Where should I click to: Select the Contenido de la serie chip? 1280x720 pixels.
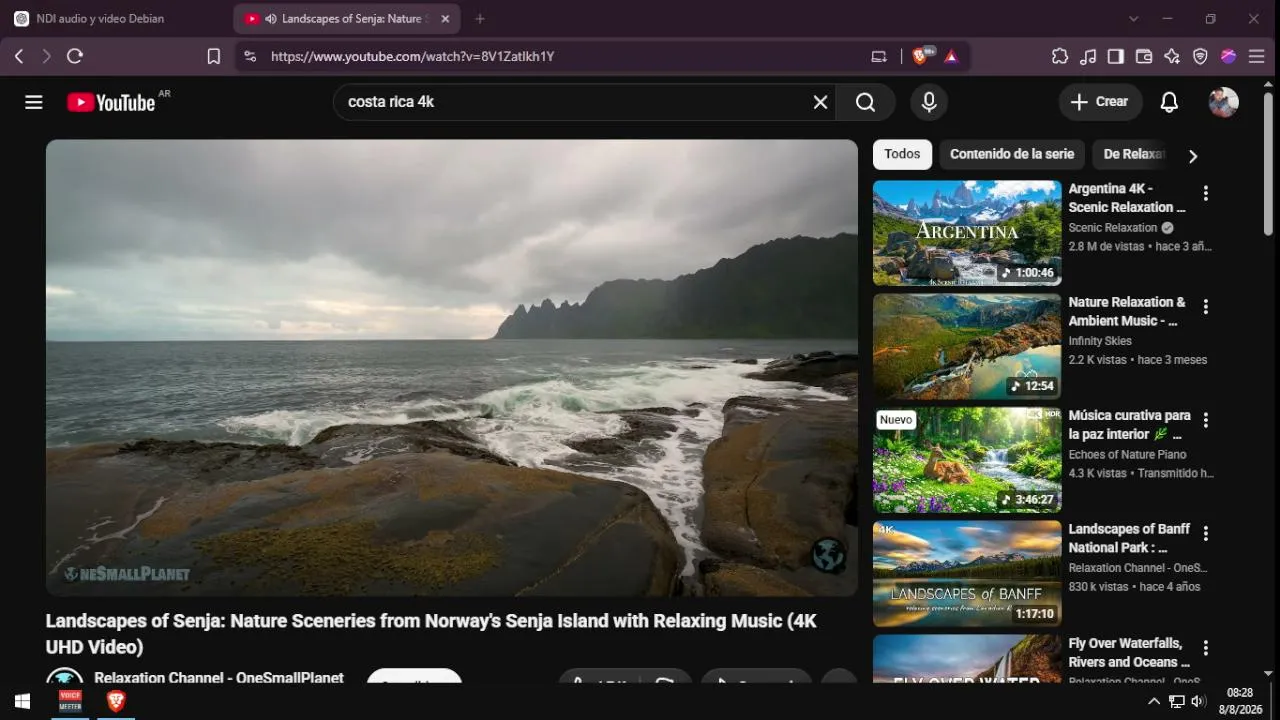point(1012,154)
